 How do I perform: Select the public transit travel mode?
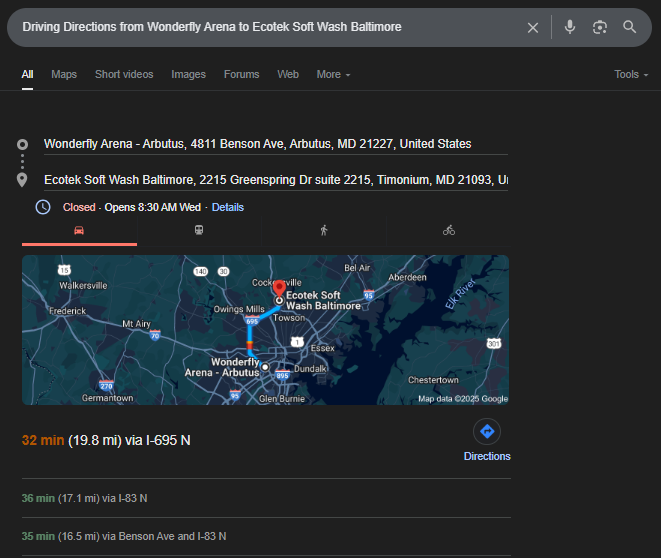click(199, 230)
